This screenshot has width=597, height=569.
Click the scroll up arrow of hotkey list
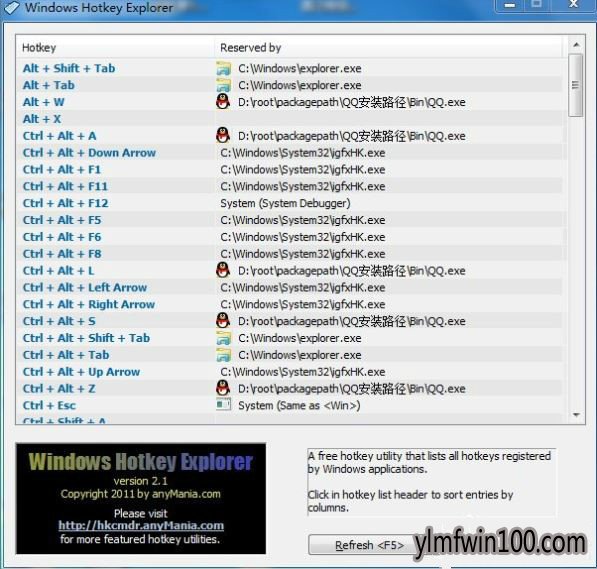(576, 45)
